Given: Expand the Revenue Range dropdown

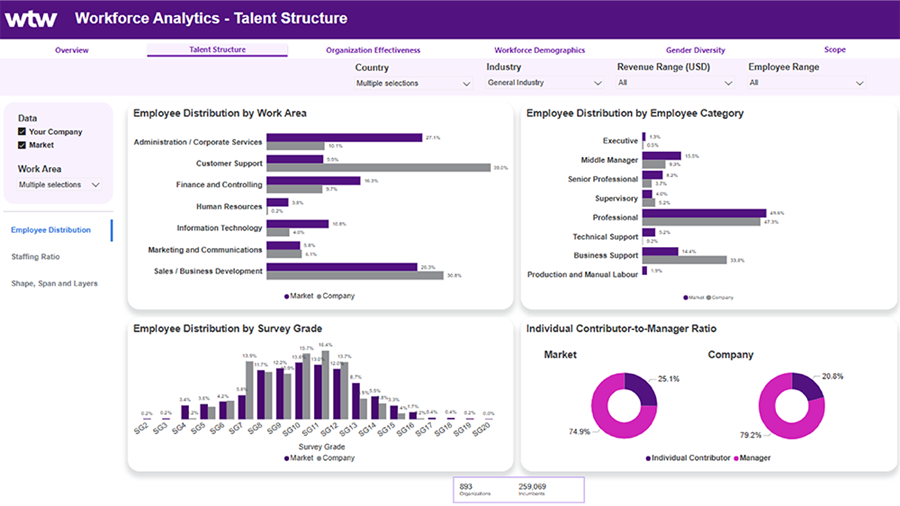Looking at the screenshot, I should click(x=675, y=83).
